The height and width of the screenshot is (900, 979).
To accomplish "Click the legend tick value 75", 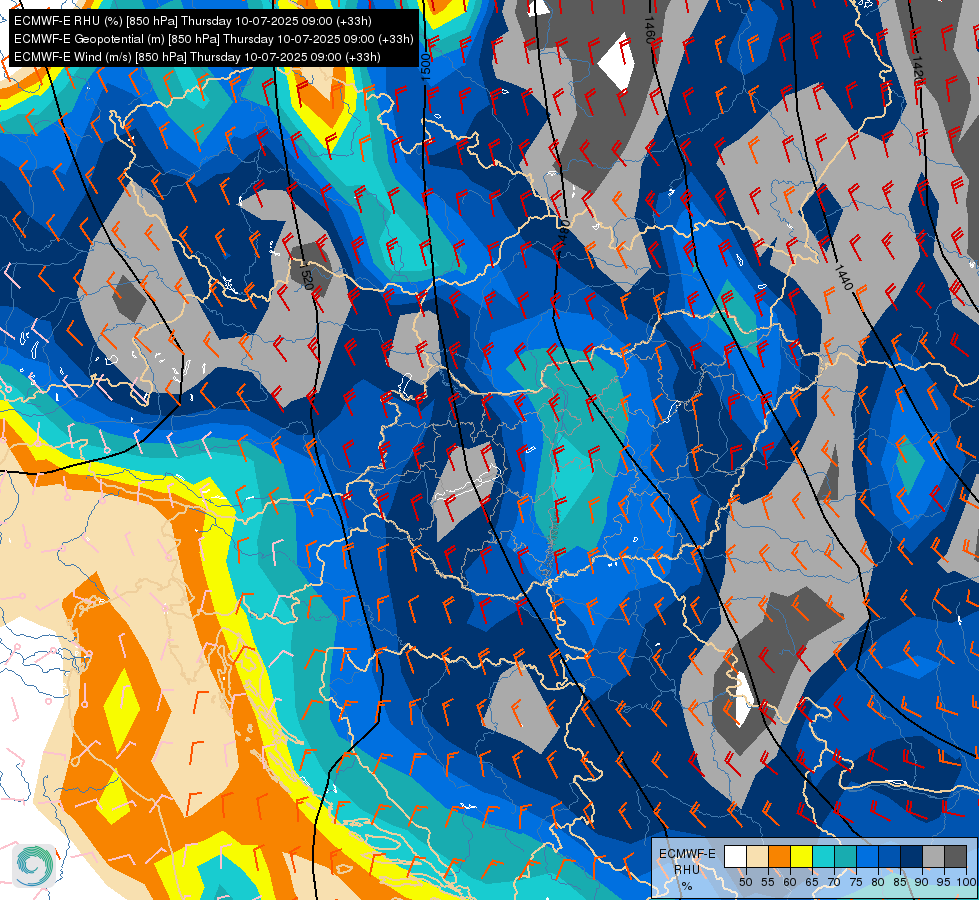I will click(x=856, y=882).
